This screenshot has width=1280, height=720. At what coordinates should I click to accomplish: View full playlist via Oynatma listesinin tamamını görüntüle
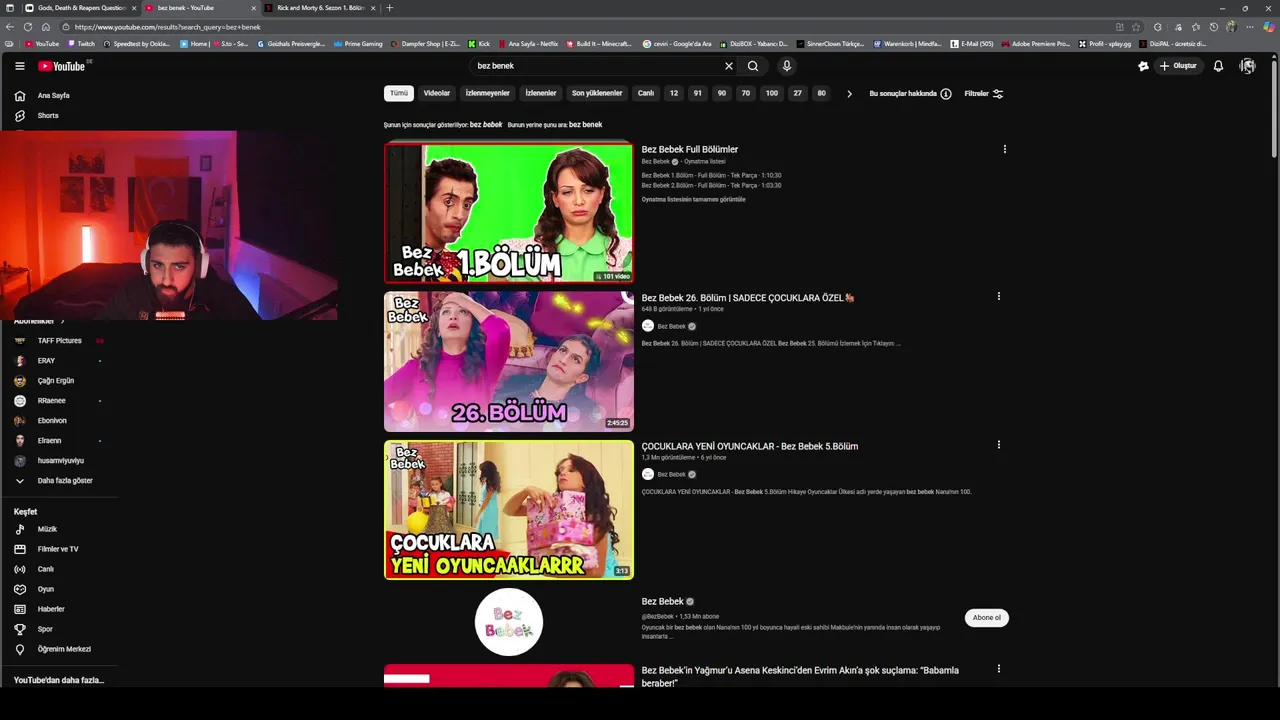point(693,199)
